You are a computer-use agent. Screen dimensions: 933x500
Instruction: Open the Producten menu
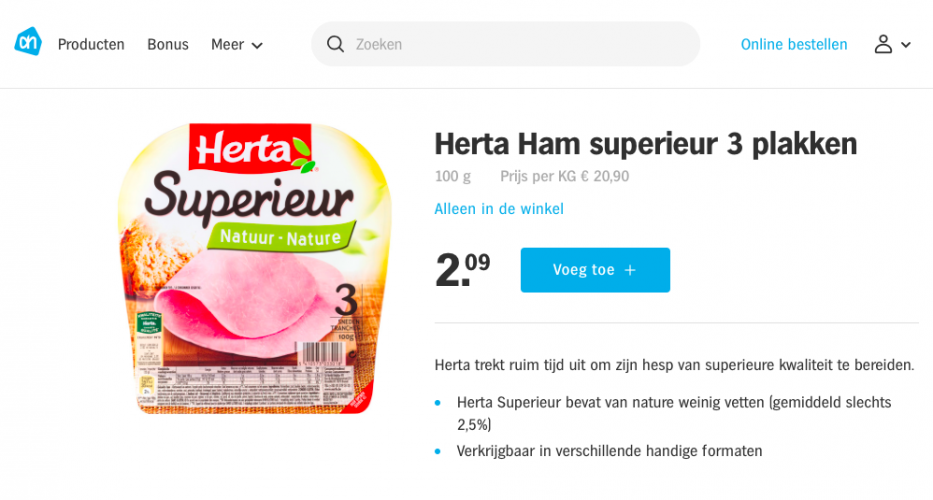tap(91, 44)
